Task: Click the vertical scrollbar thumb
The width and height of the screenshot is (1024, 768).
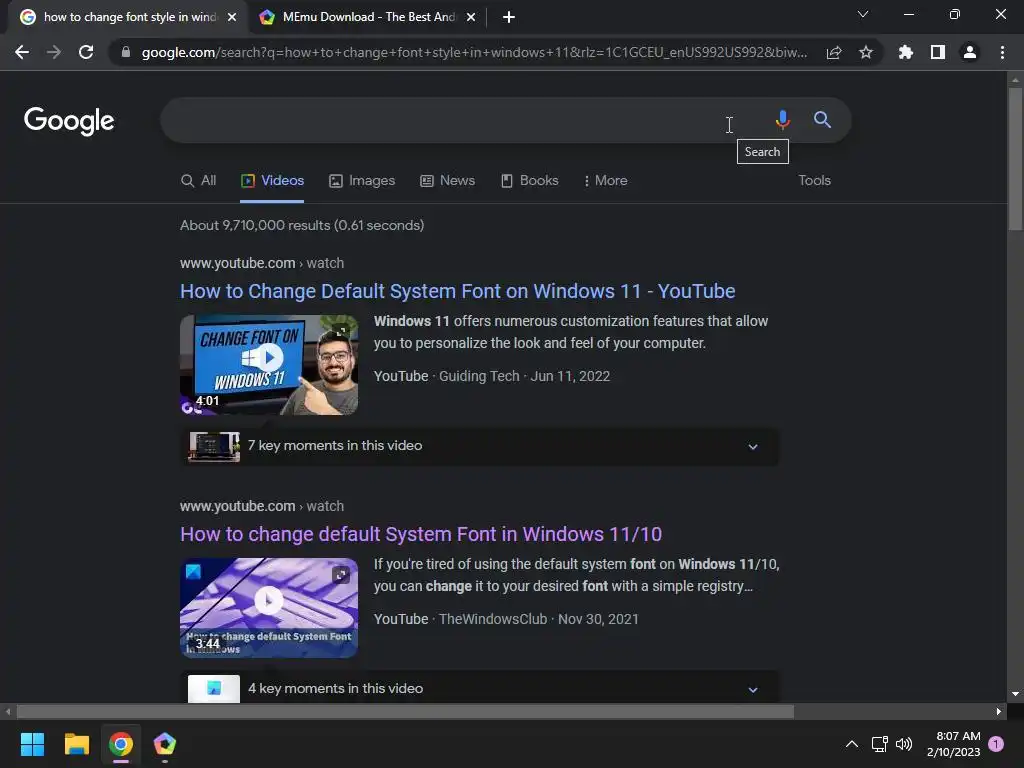Action: coord(1015,159)
